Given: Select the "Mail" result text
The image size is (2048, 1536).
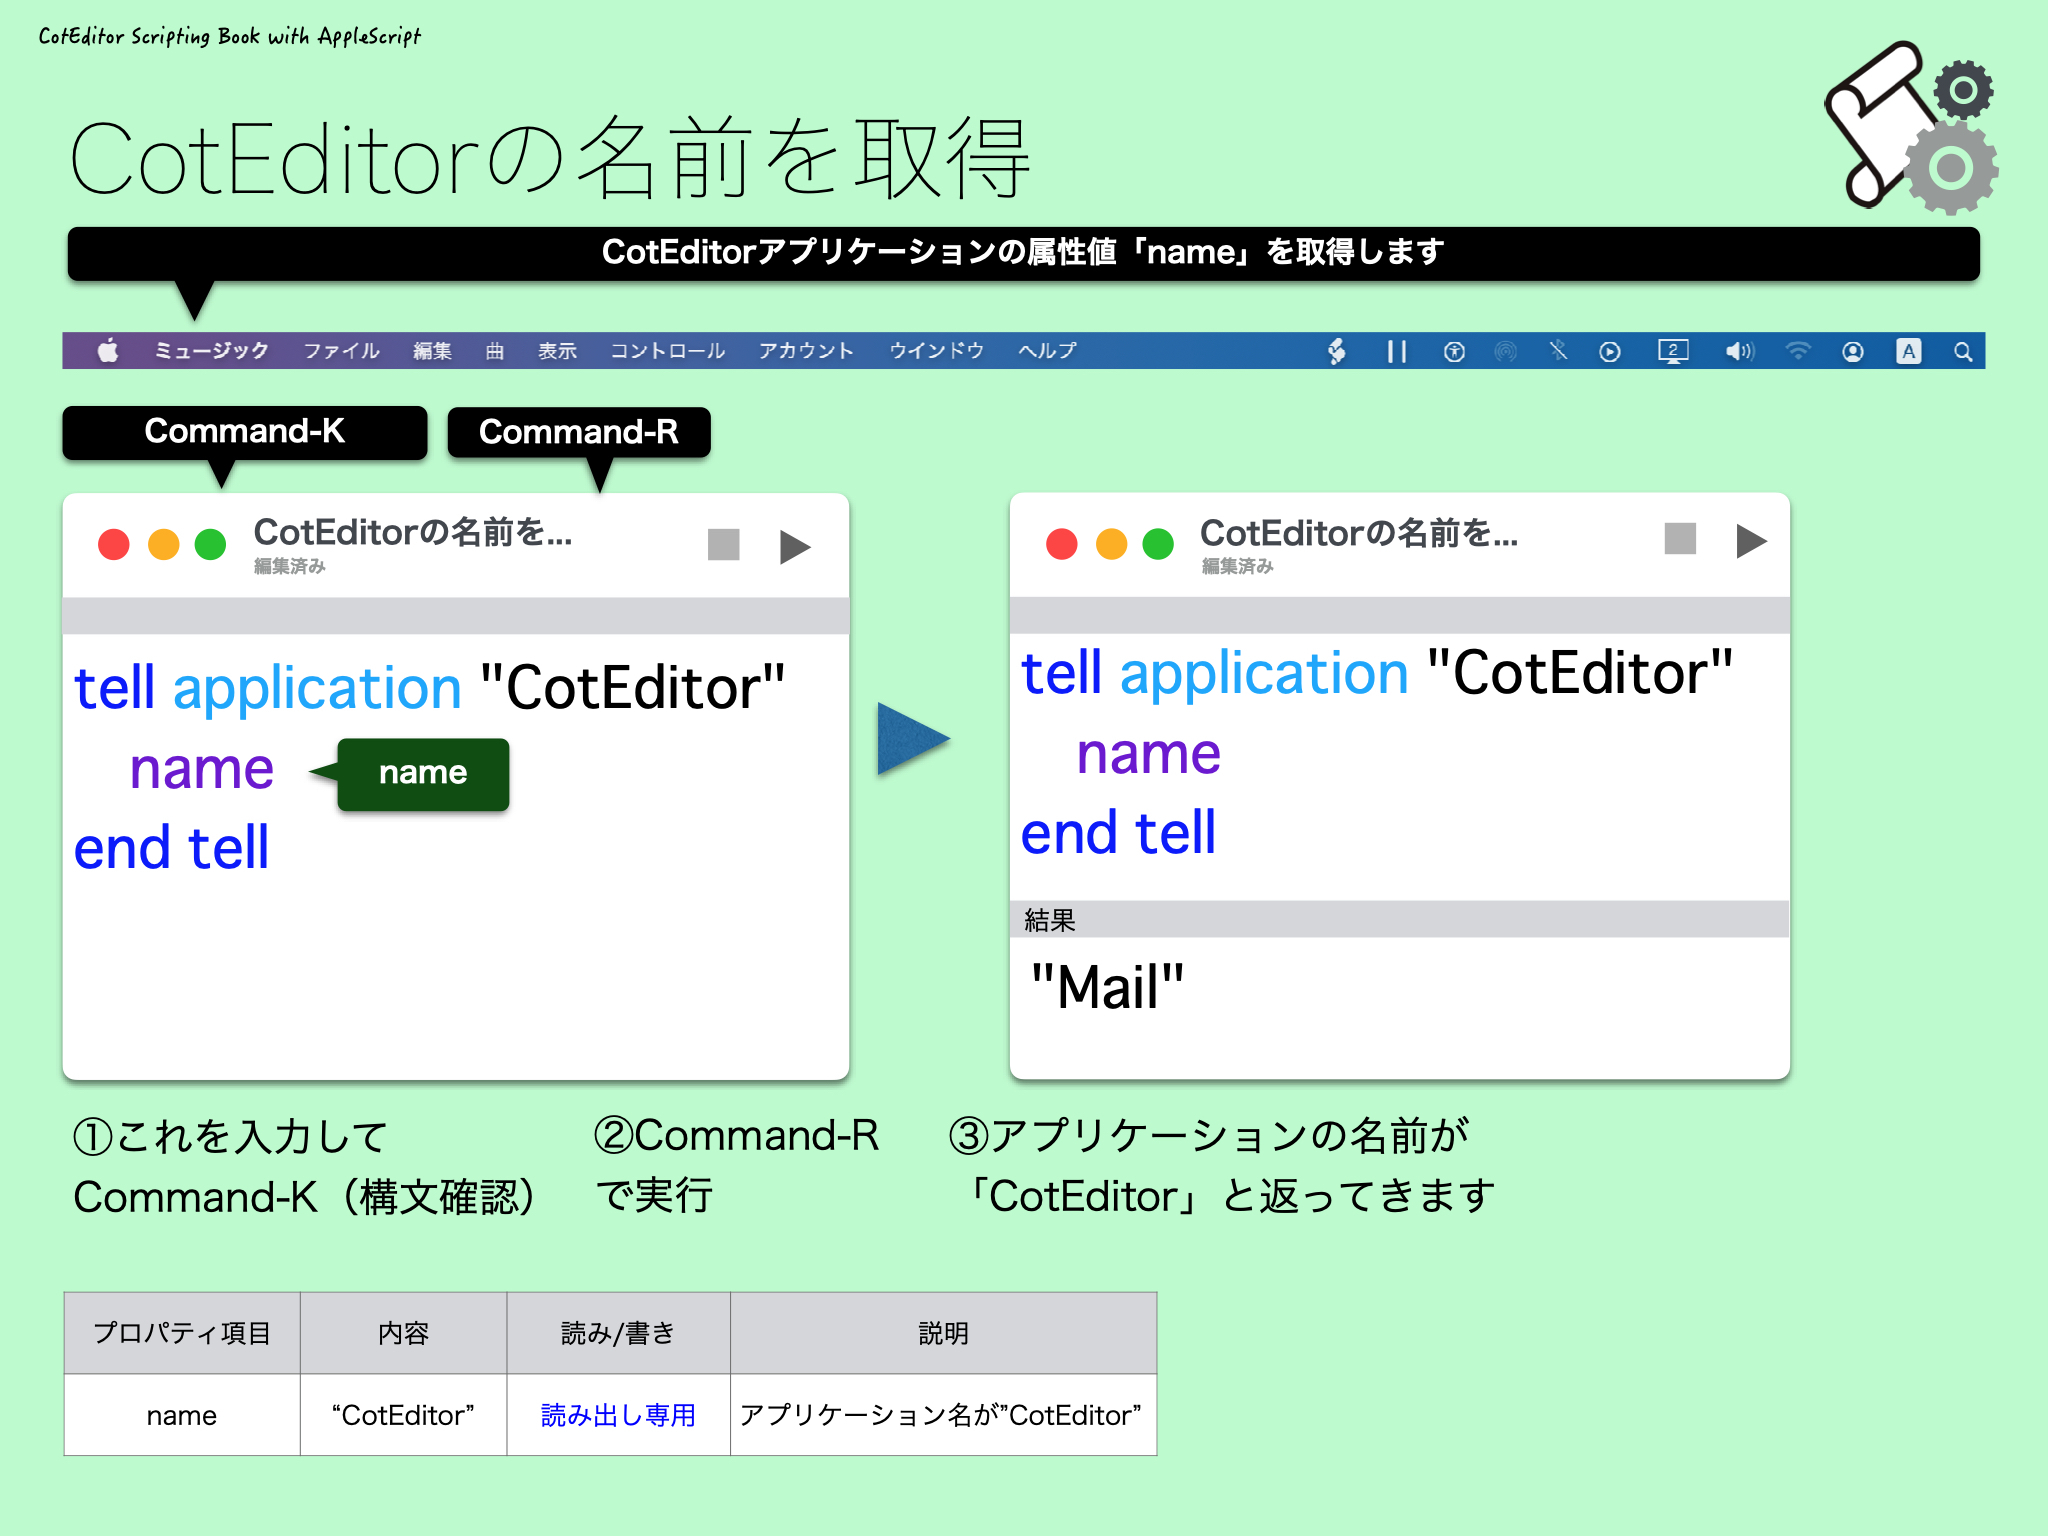Looking at the screenshot, I should [1106, 988].
